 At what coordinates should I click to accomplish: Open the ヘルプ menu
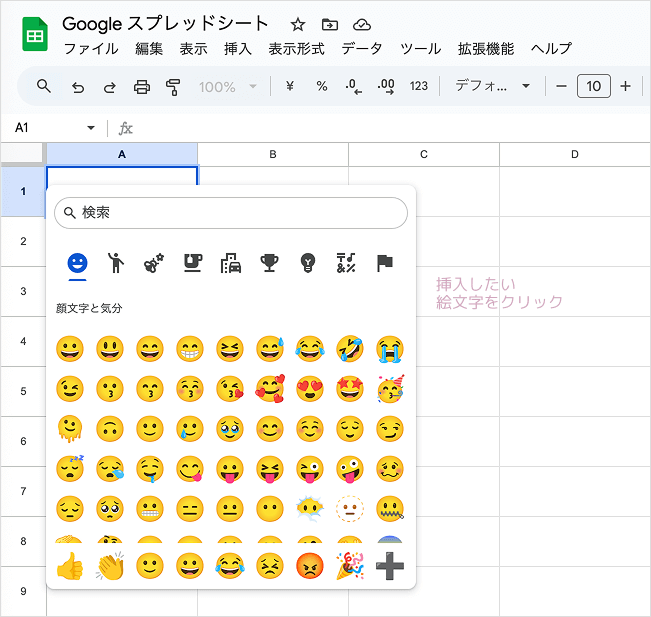(x=551, y=49)
